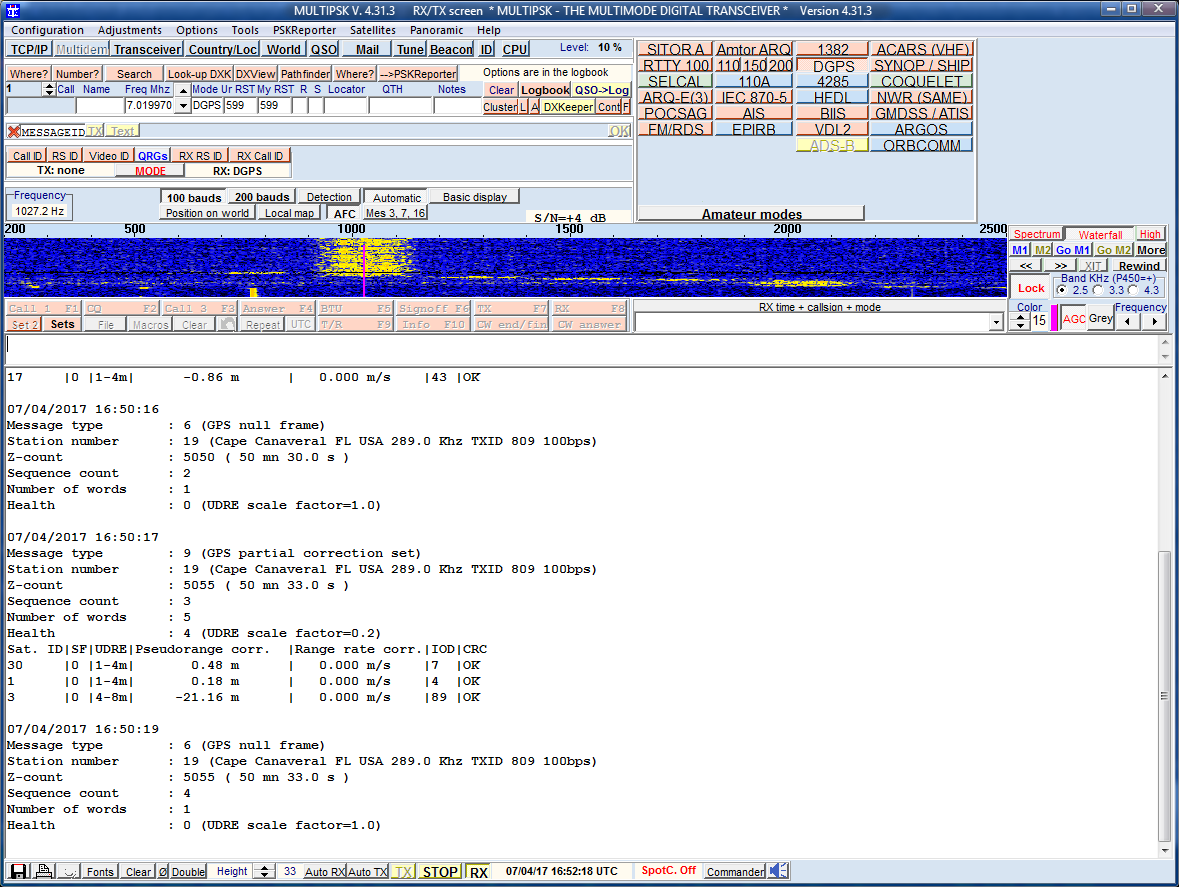1179x887 pixels.
Task: Click the save floppy disk icon
Action: click(x=19, y=871)
